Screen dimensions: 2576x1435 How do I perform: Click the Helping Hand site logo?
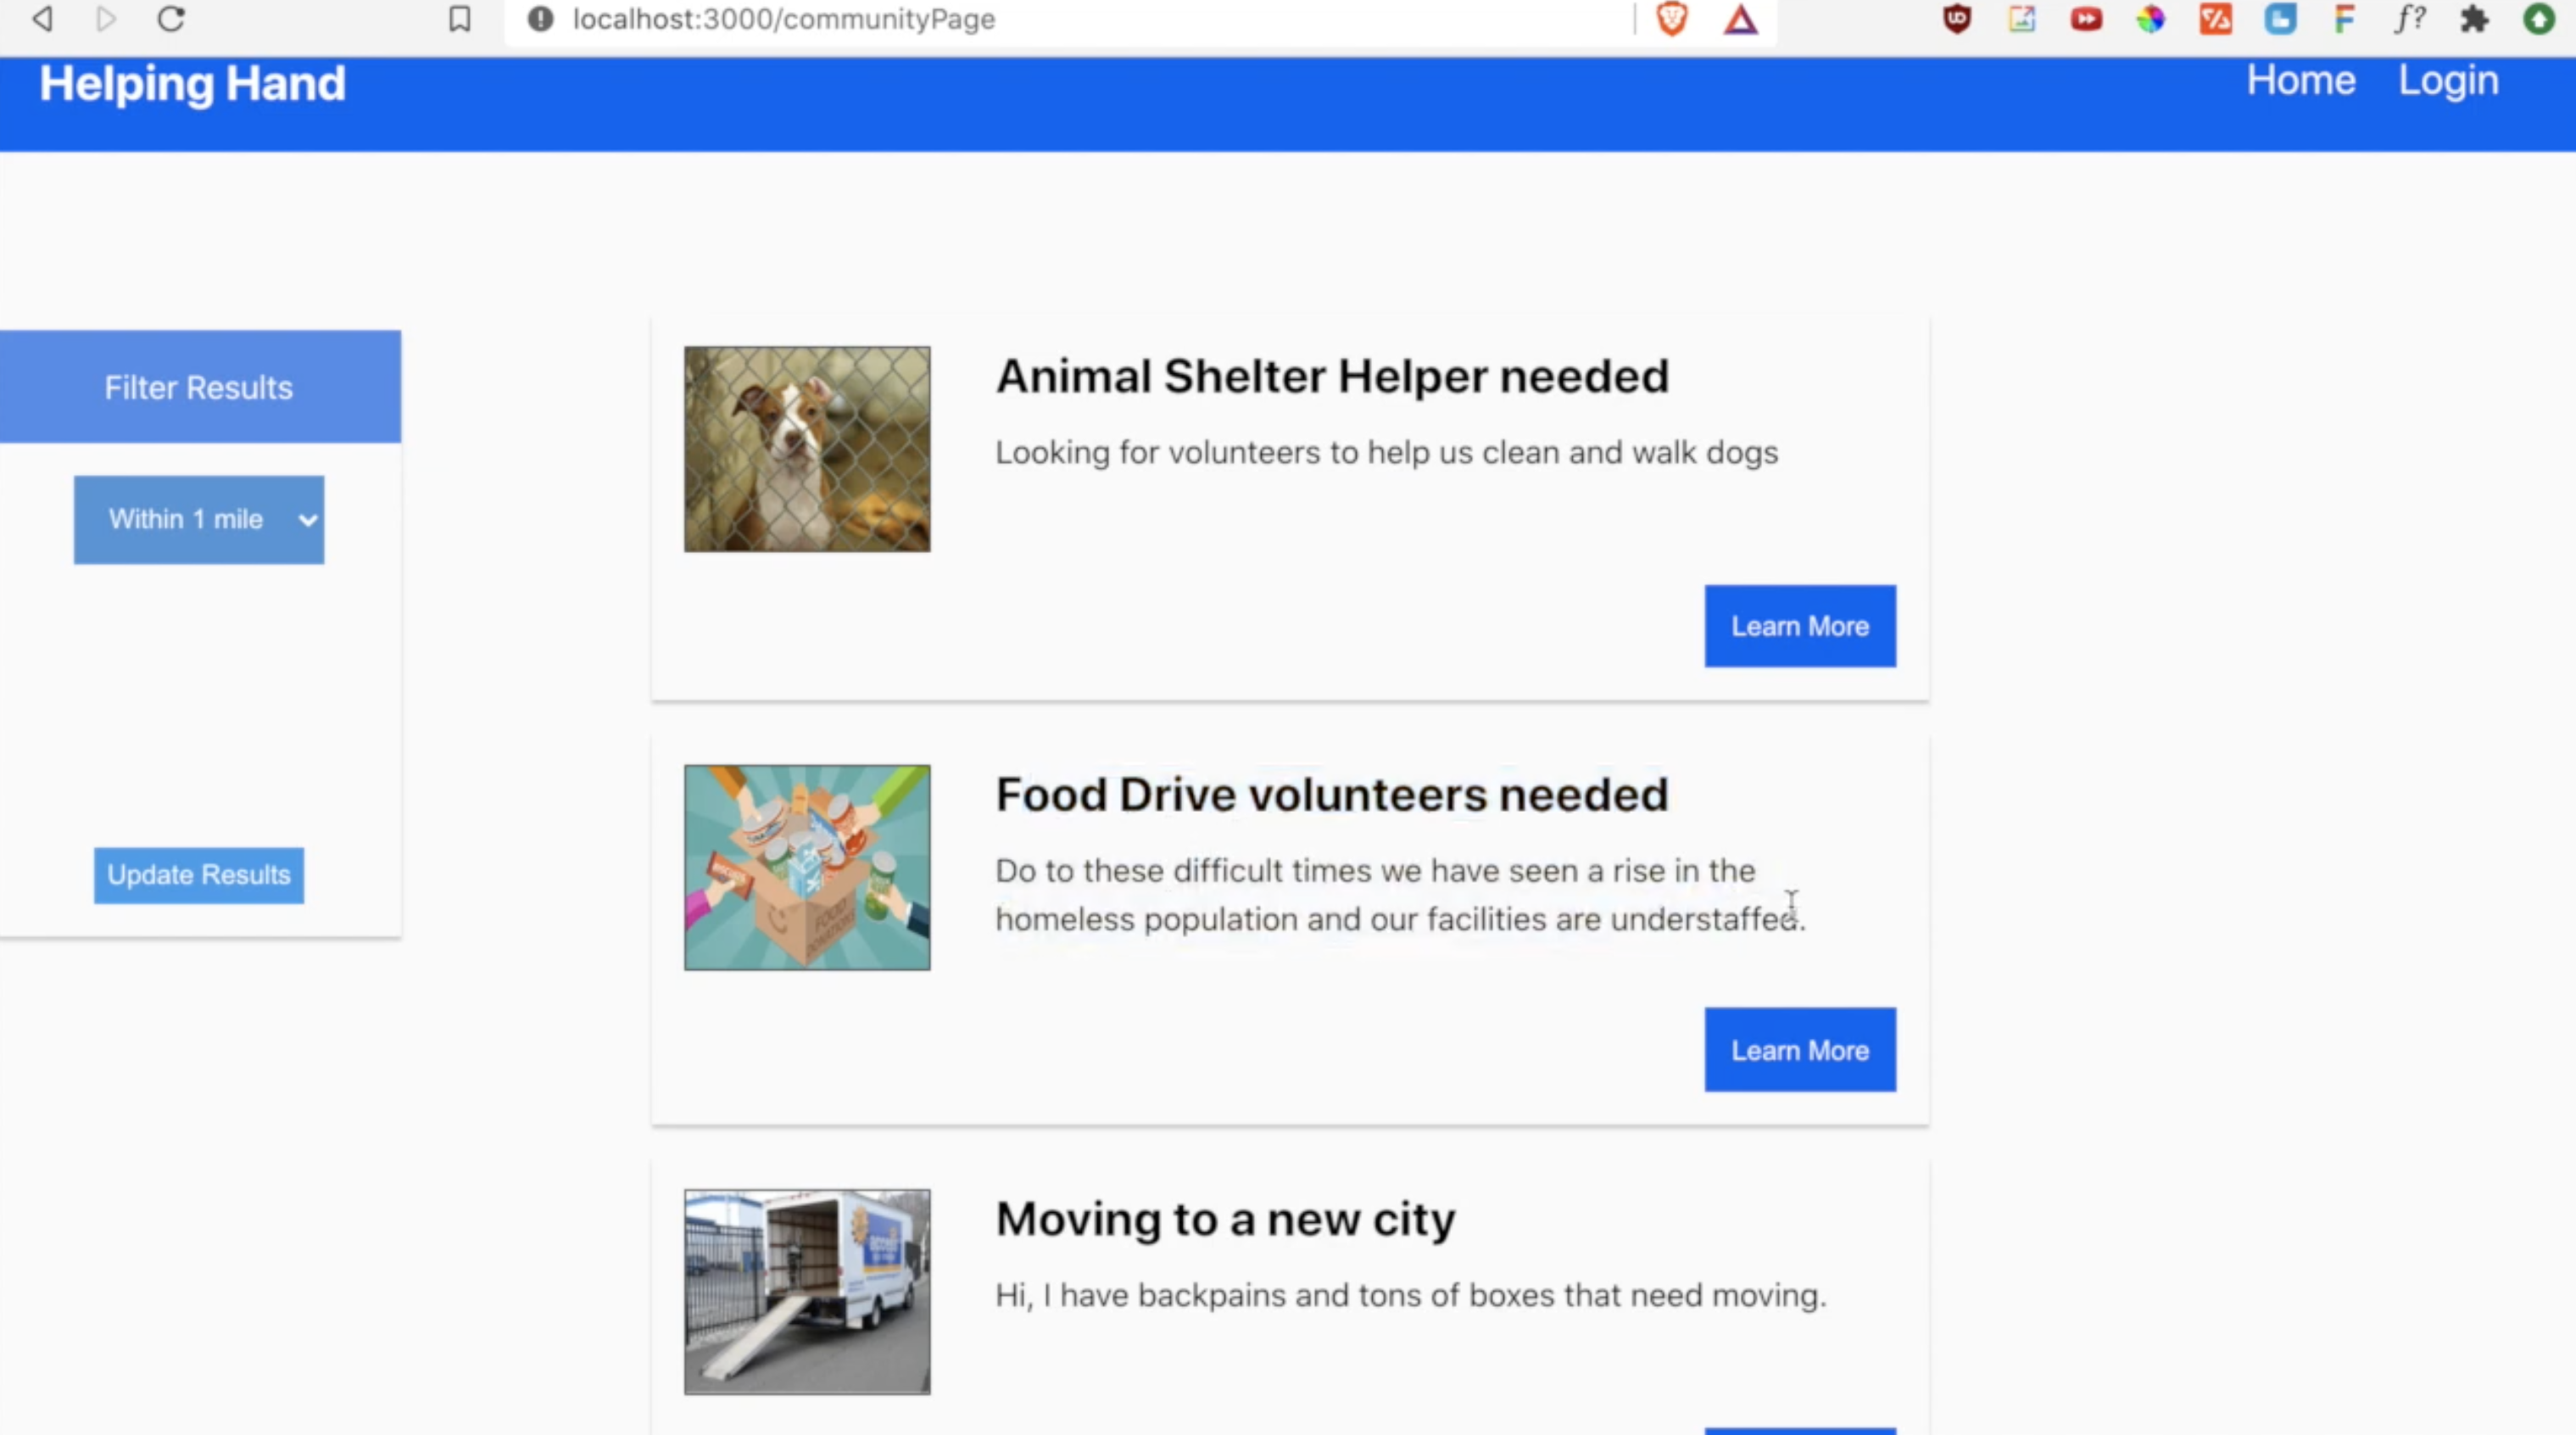192,83
